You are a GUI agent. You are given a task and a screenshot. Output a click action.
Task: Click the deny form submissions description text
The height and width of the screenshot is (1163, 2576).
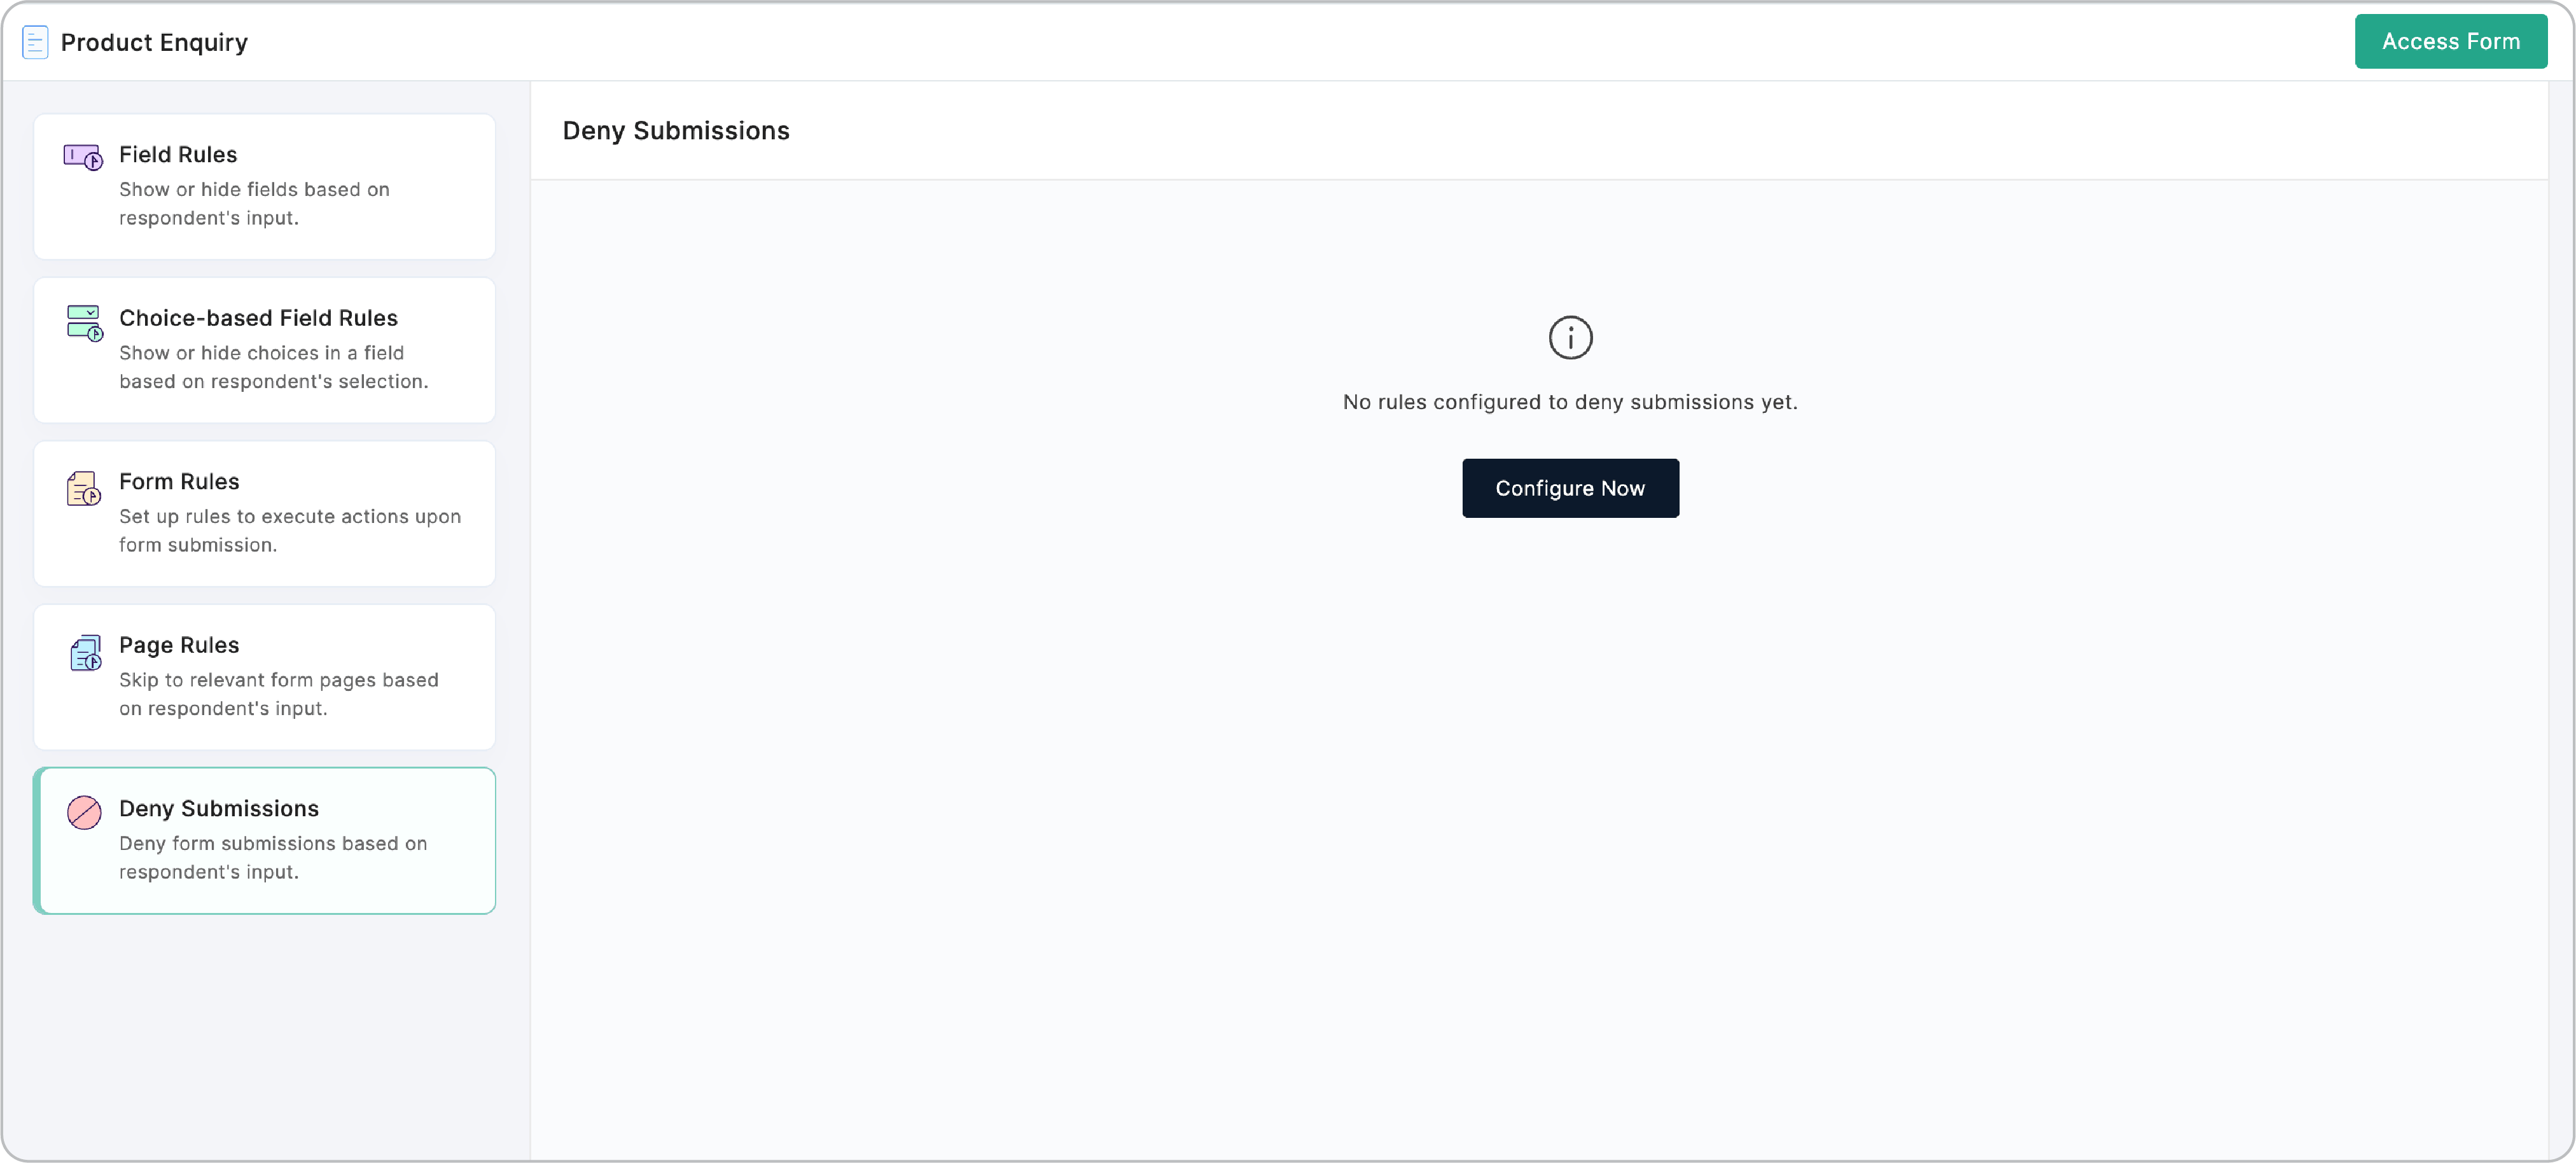[x=272, y=857]
